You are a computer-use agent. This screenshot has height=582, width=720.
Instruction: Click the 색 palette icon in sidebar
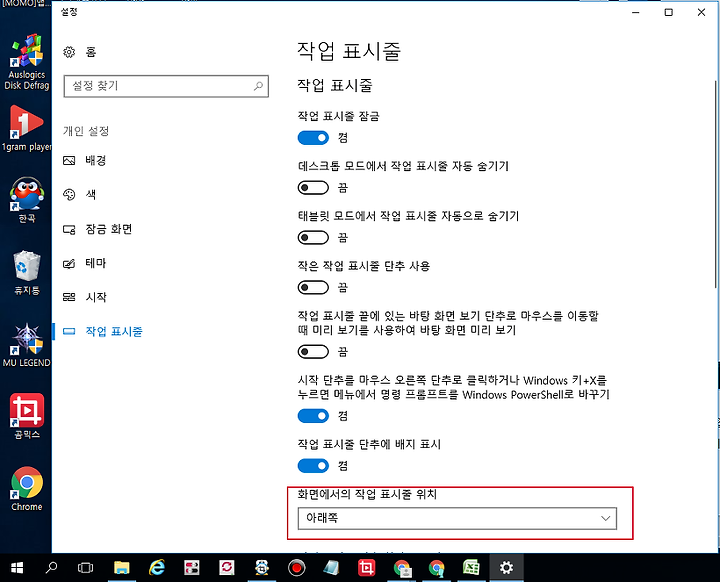tap(69, 195)
